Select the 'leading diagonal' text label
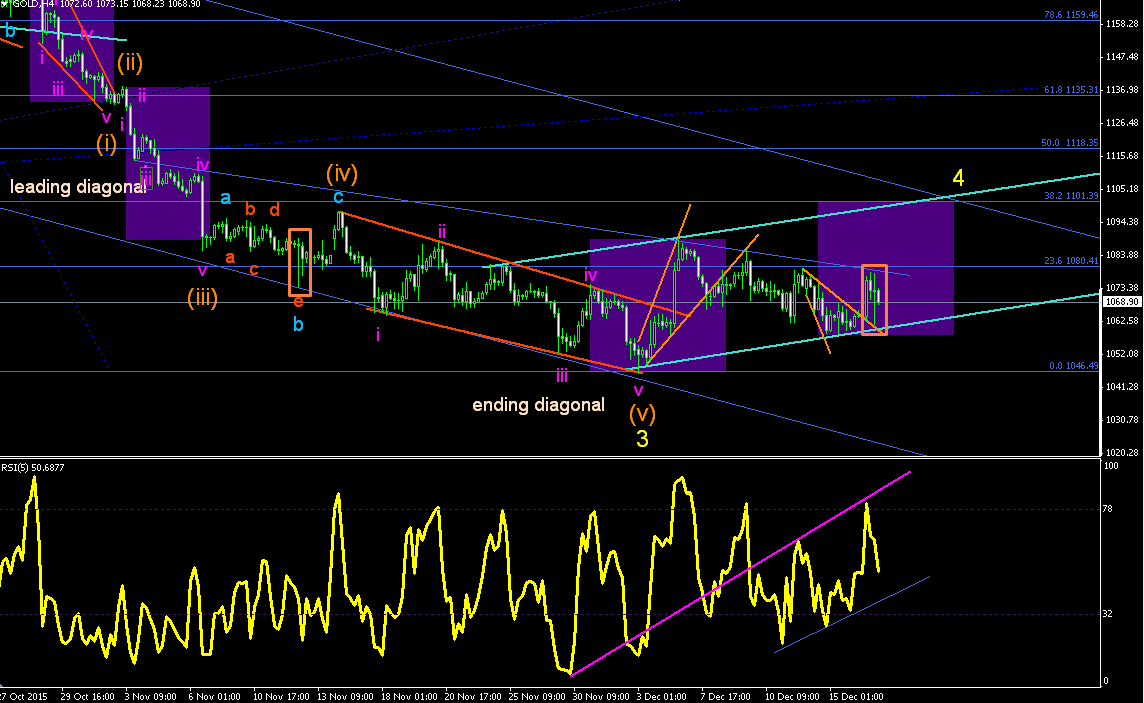Viewport: 1144px width, 703px height. 78,187
